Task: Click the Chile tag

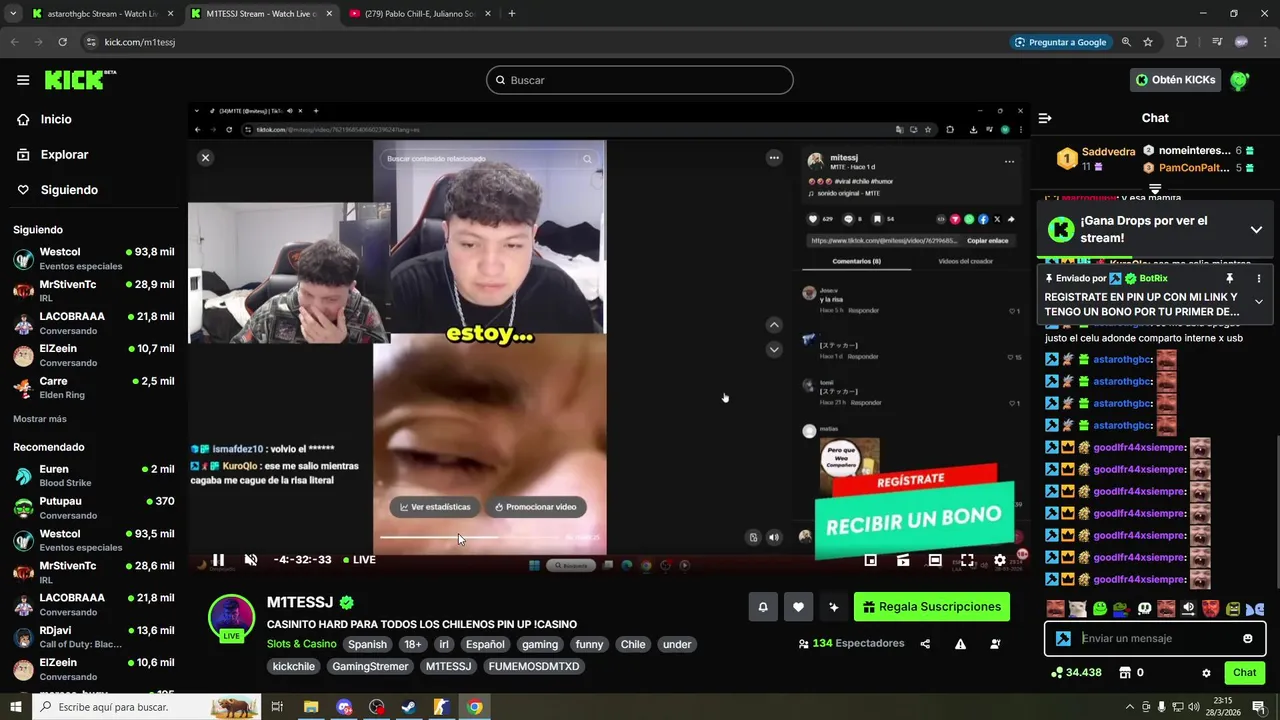Action: tap(633, 644)
